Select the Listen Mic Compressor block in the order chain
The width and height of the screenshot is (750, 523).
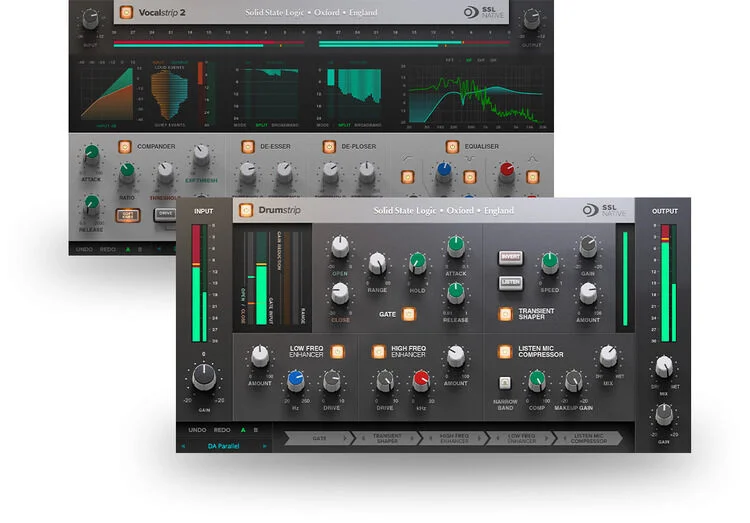(588, 438)
